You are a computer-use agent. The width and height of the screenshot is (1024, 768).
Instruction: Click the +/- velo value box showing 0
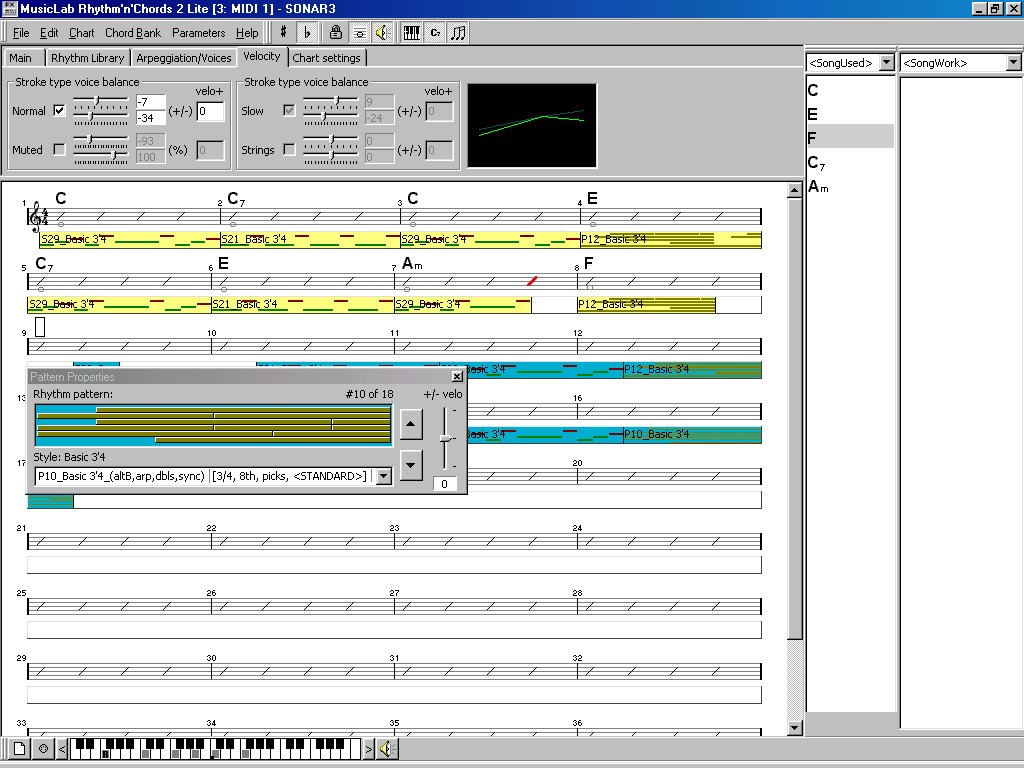pos(445,484)
